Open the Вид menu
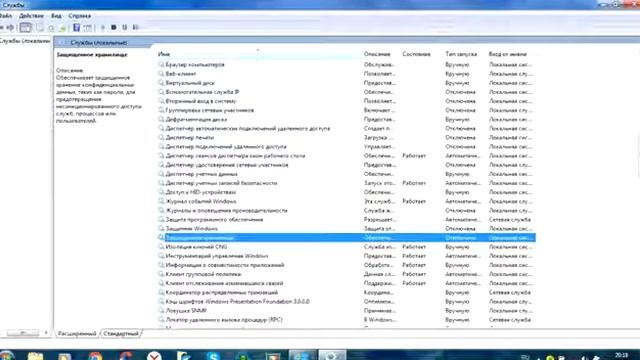This screenshot has height=360, width=640. point(56,16)
